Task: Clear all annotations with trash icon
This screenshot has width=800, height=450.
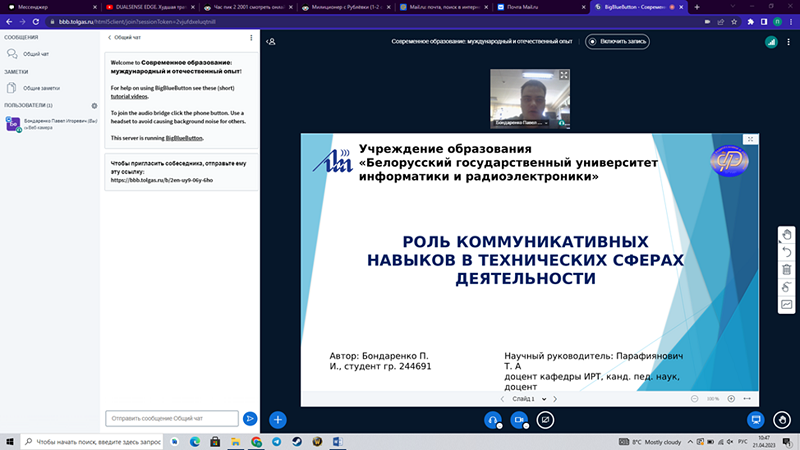Action: (787, 269)
